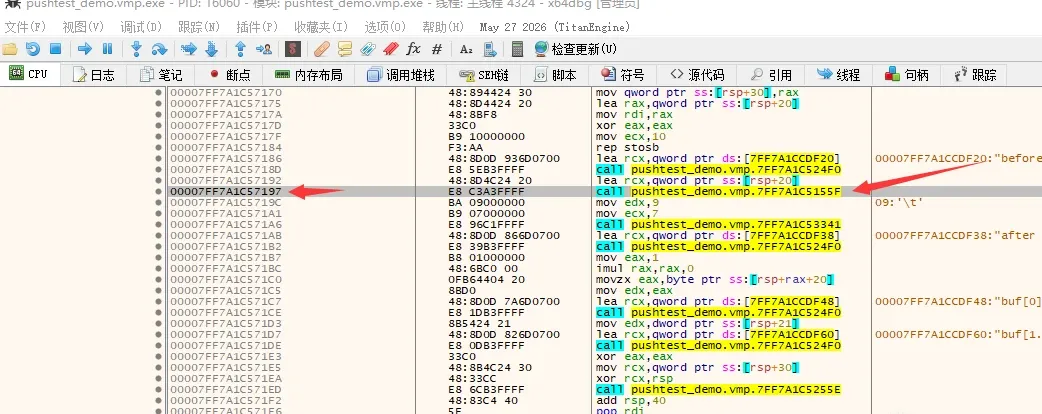1042x414 pixels.
Task: Open the 帮助(H) menu
Action: pos(443,27)
